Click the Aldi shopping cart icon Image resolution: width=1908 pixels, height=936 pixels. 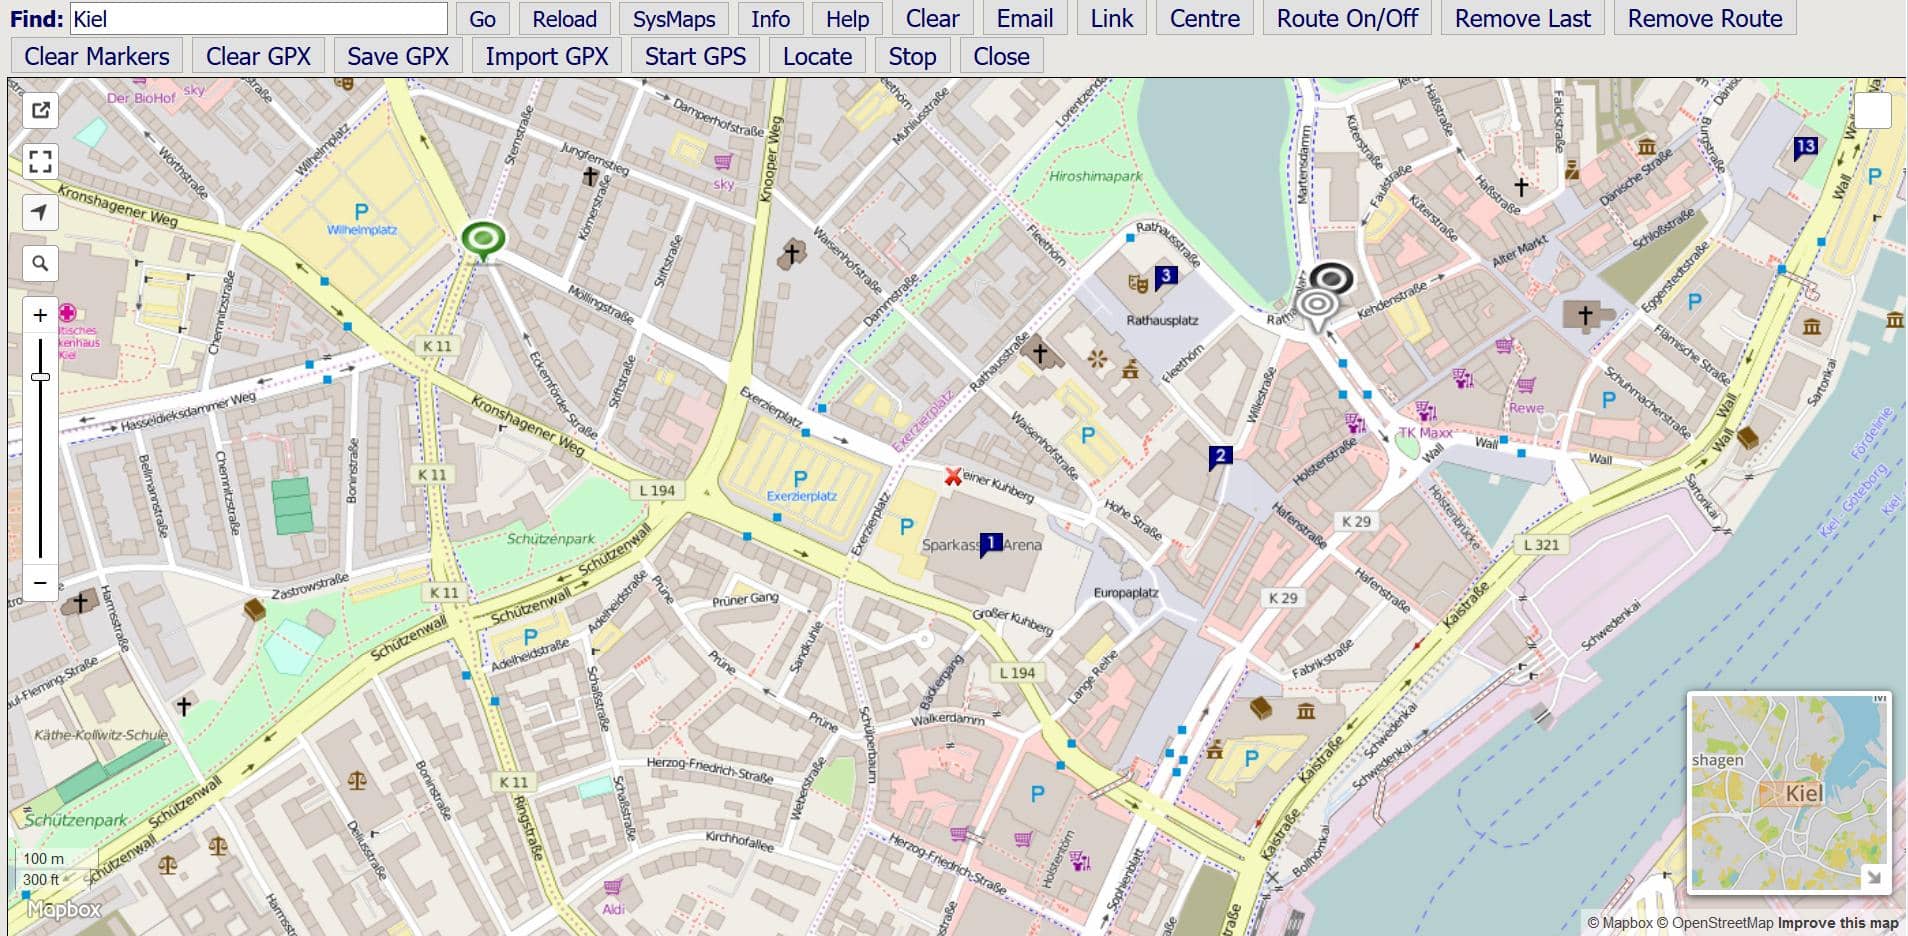[613, 887]
